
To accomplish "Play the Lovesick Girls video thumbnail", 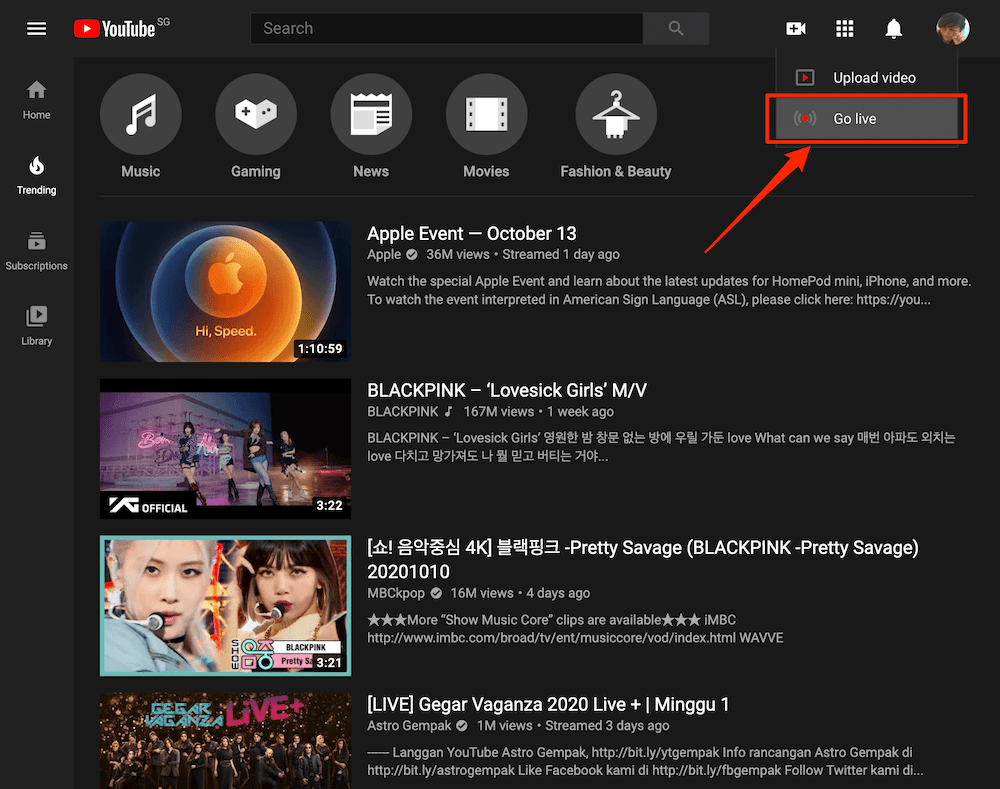I will (225, 448).
